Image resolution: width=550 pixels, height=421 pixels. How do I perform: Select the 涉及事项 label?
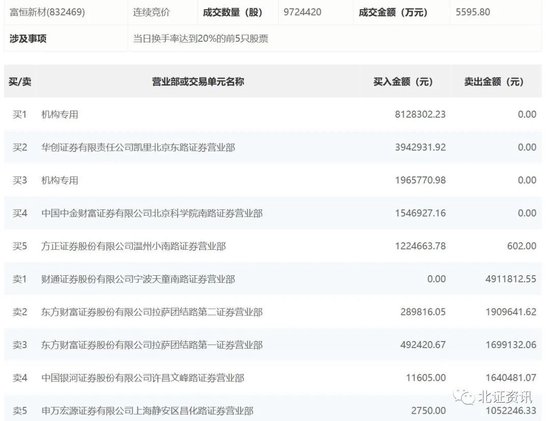click(28, 39)
